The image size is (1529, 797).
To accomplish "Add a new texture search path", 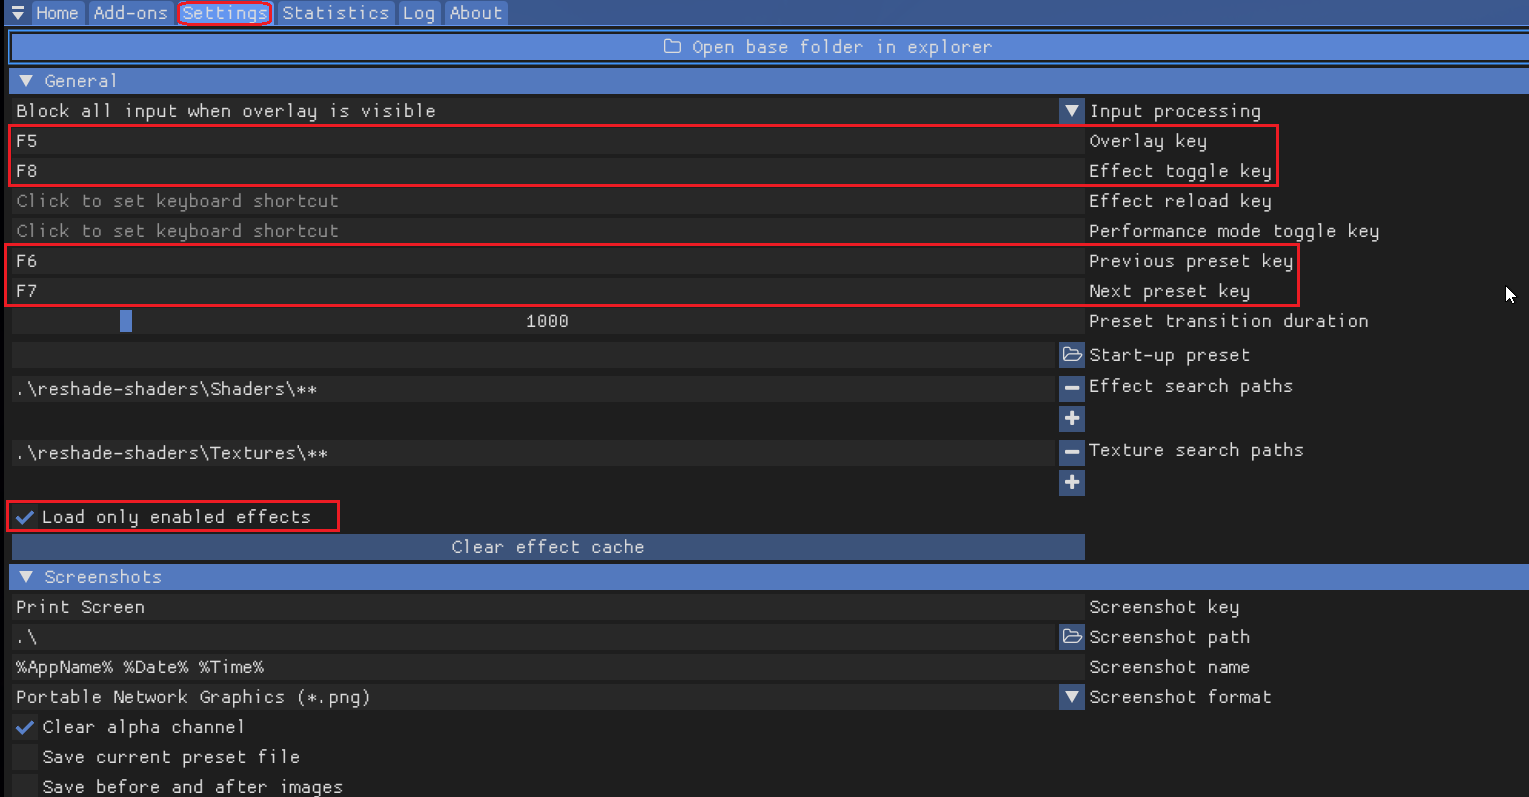I will (x=1072, y=482).
